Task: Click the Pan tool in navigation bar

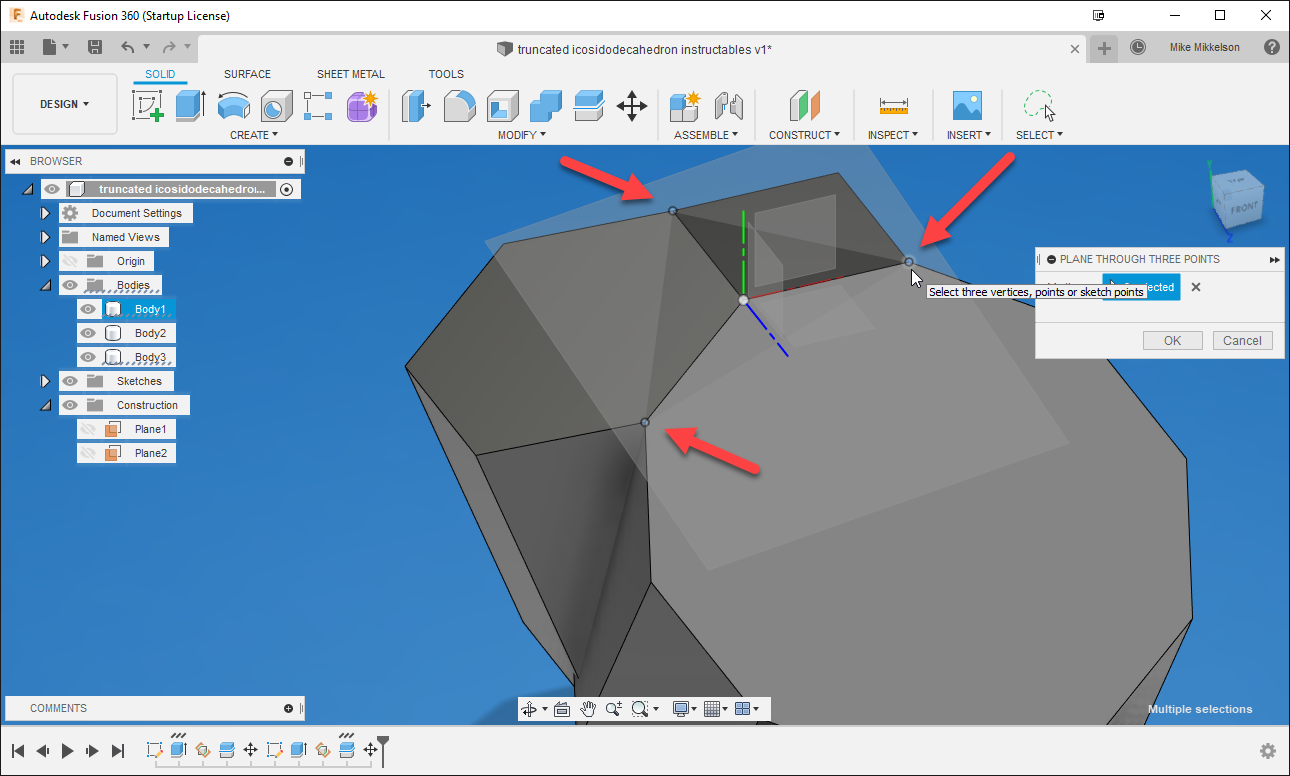Action: (x=589, y=709)
